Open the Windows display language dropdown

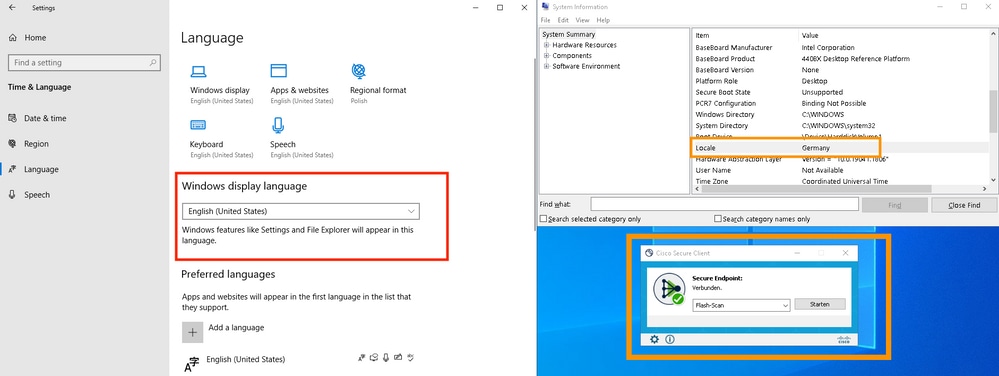pos(301,211)
